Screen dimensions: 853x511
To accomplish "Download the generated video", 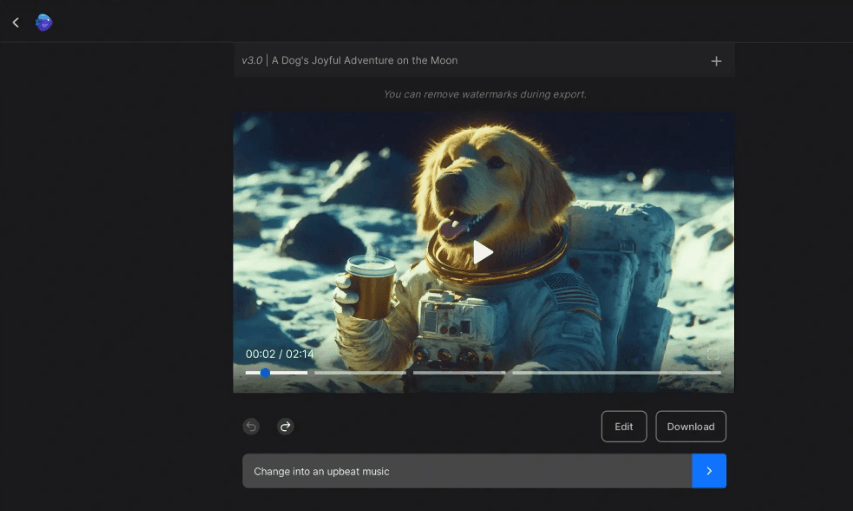I will point(690,426).
